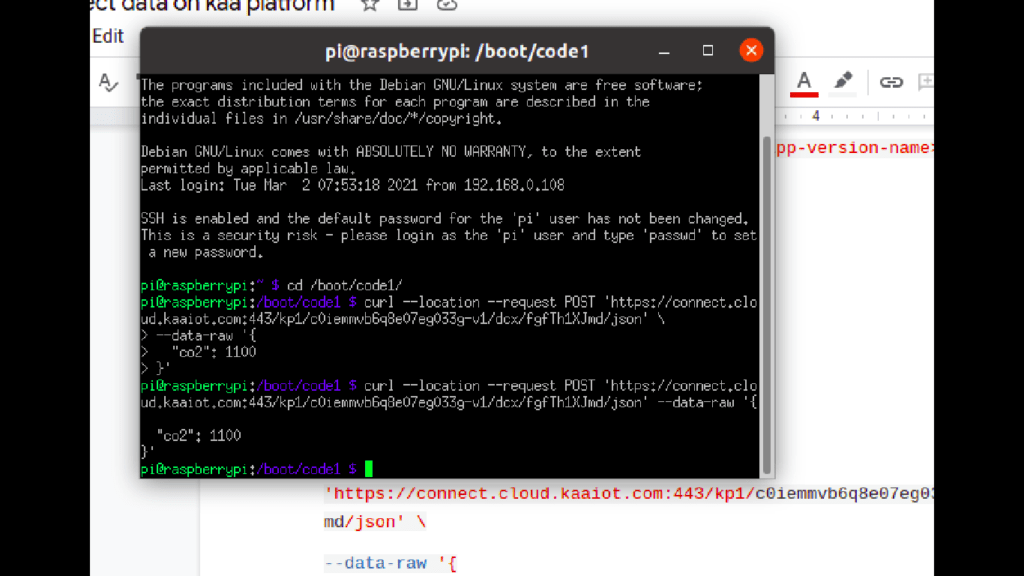
Task: Click the terminal's vertical scrollbar
Action: [x=767, y=300]
